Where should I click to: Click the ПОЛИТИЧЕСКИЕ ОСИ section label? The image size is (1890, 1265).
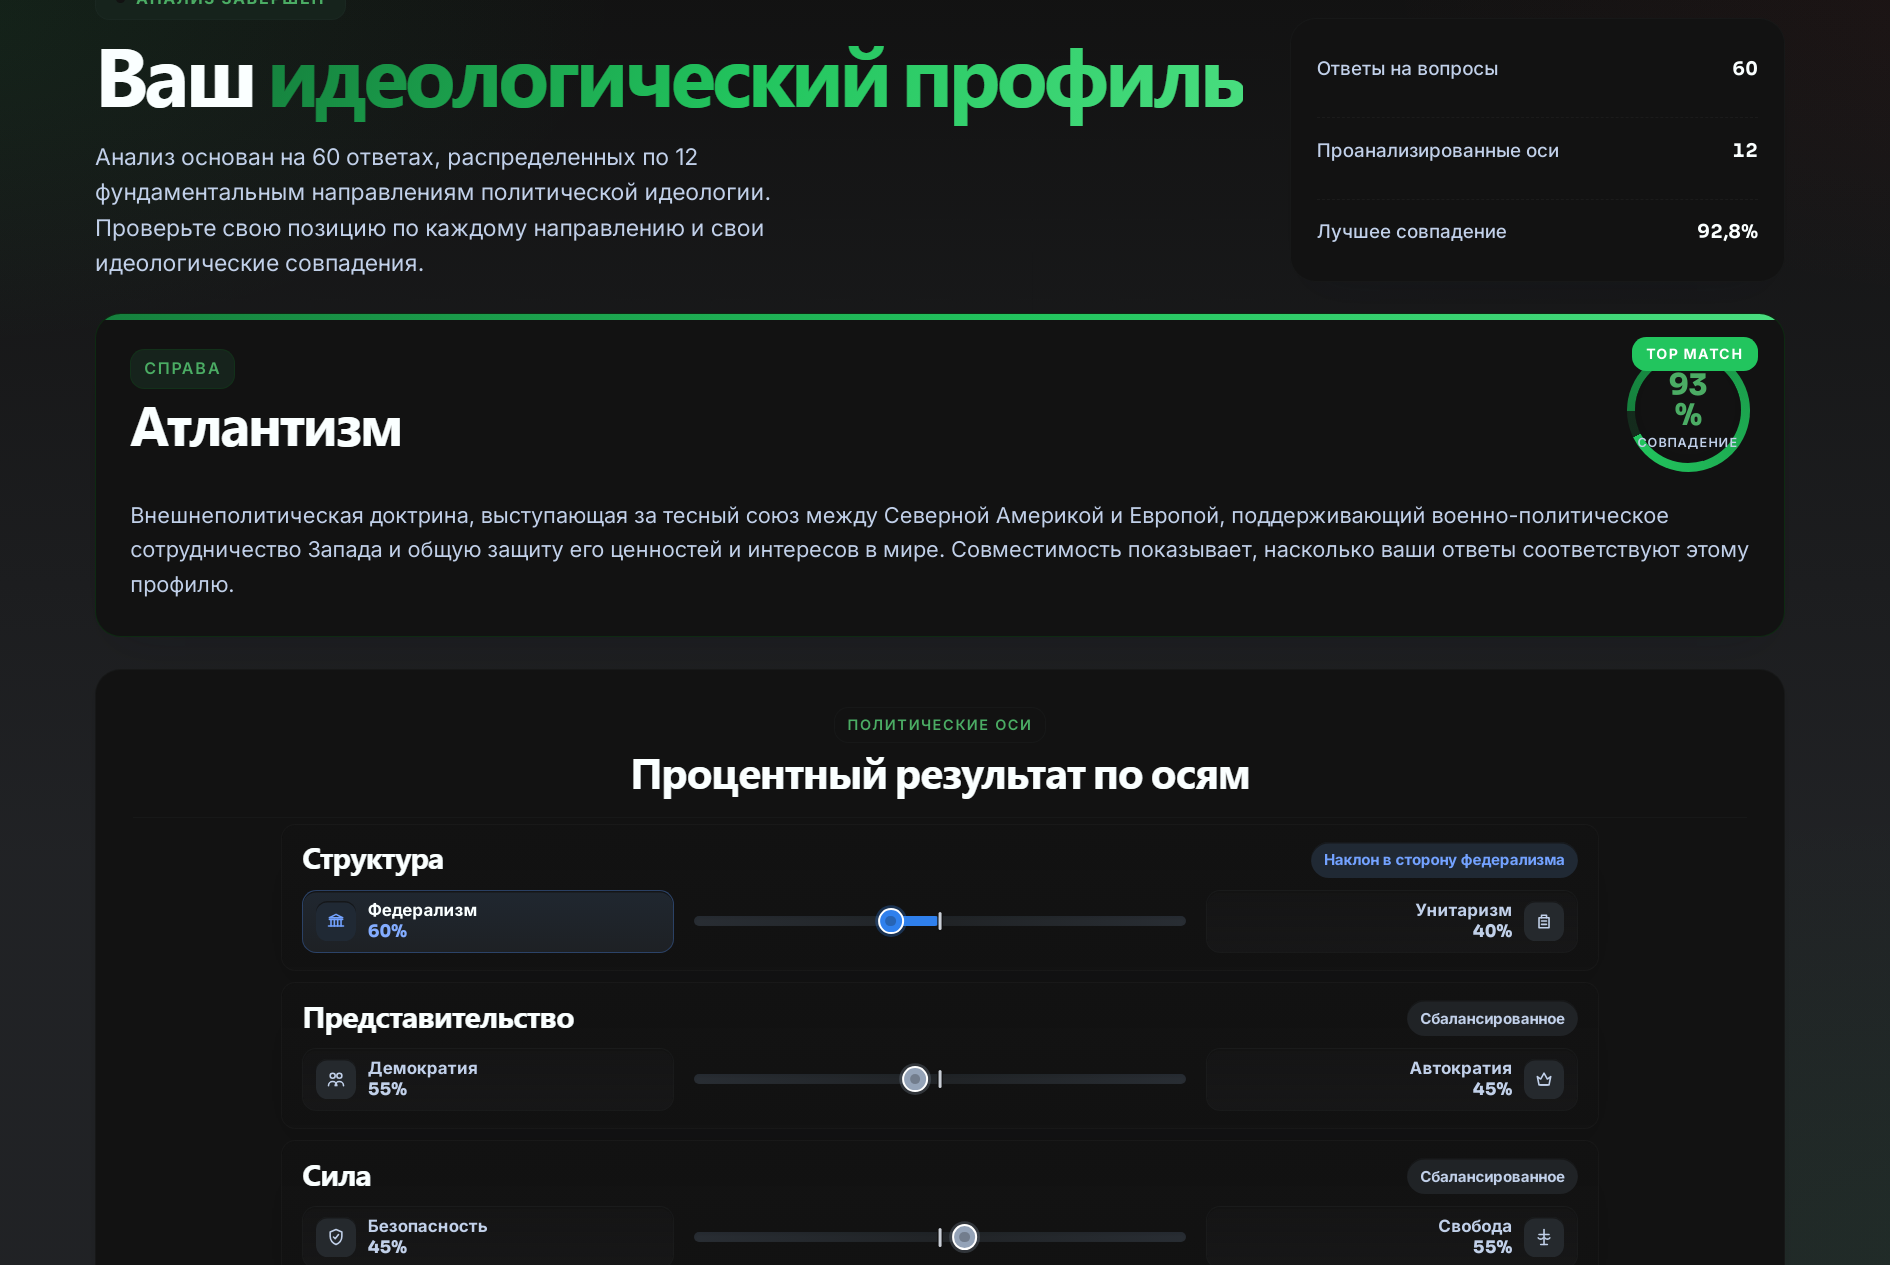click(939, 725)
